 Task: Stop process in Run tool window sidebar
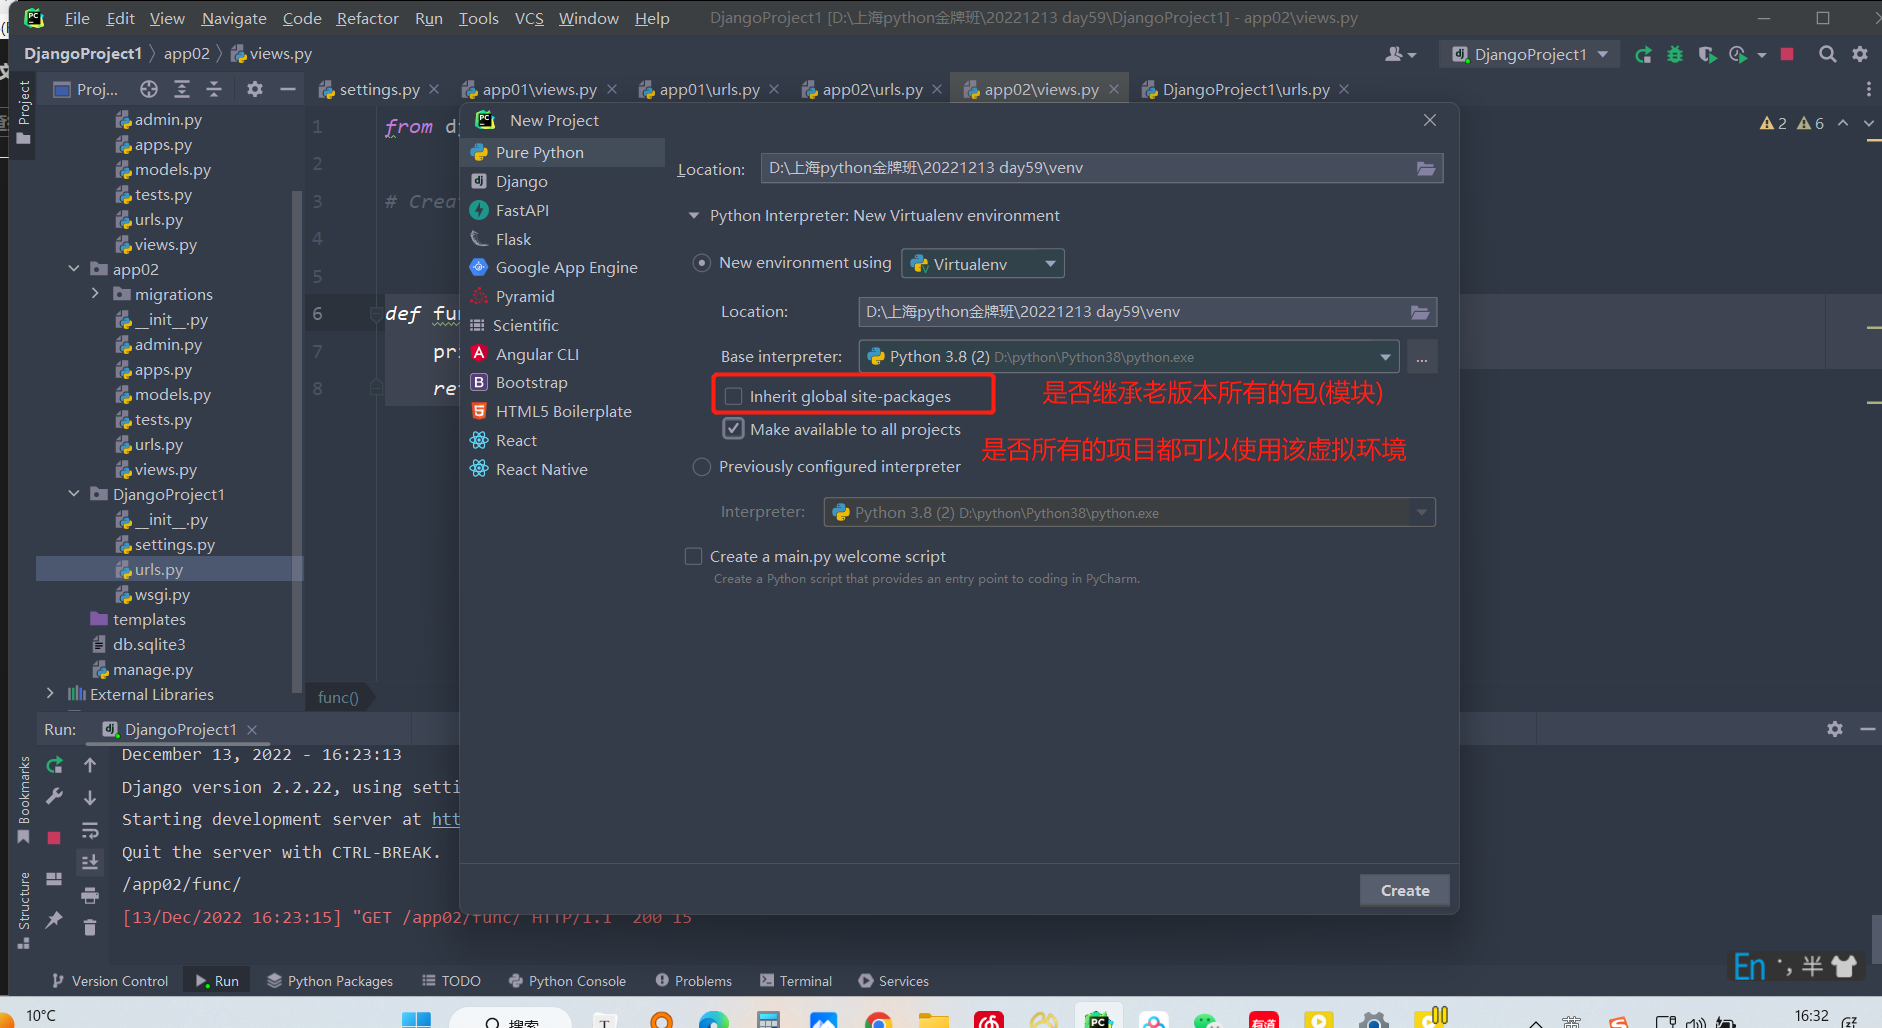coord(55,837)
